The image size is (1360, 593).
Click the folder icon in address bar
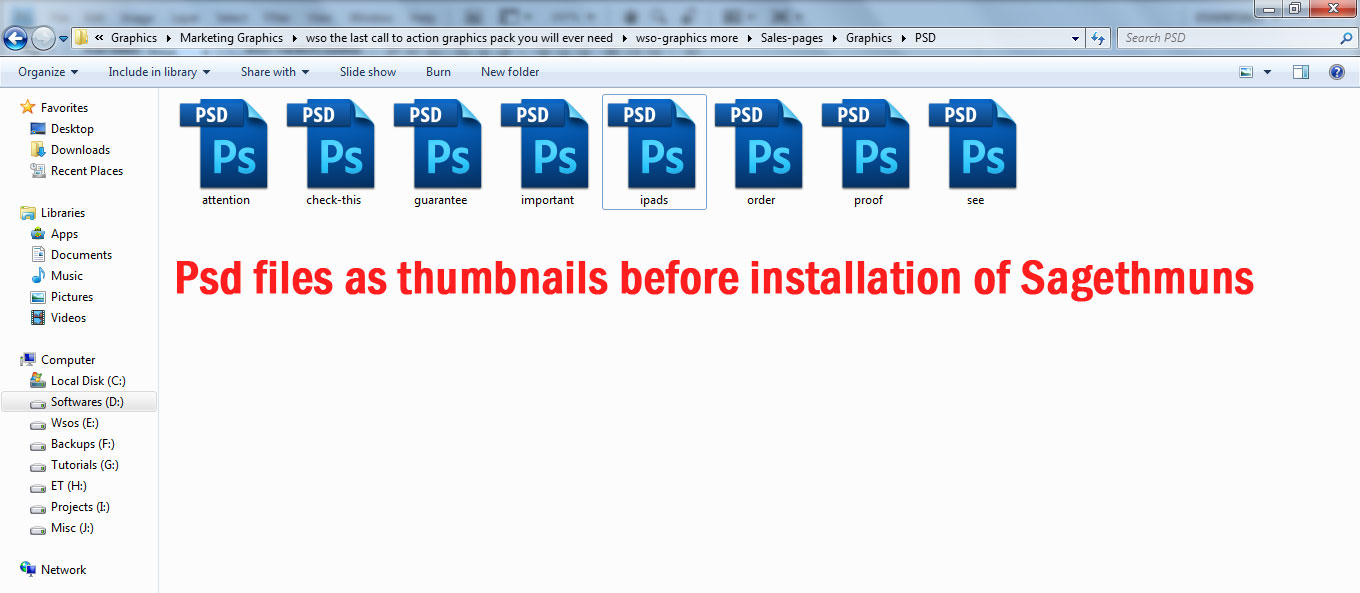[81, 38]
